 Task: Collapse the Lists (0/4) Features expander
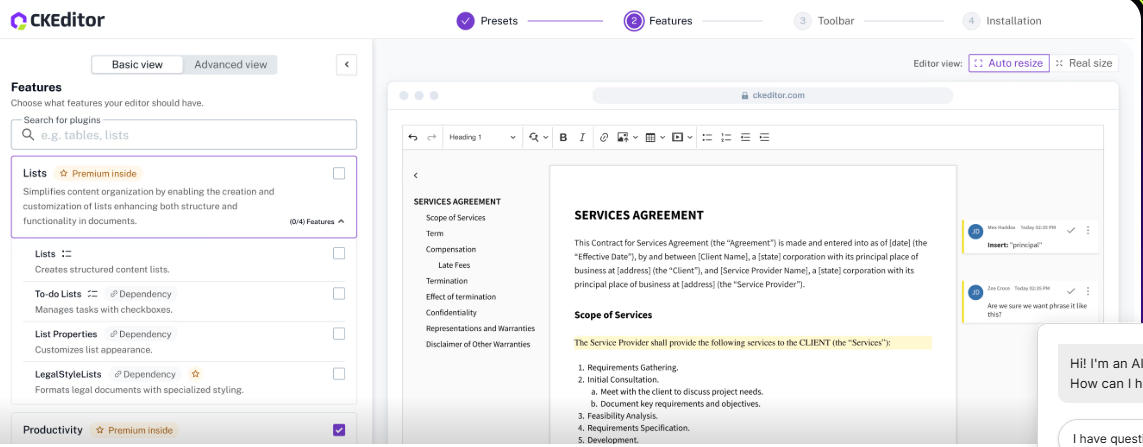tap(317, 221)
